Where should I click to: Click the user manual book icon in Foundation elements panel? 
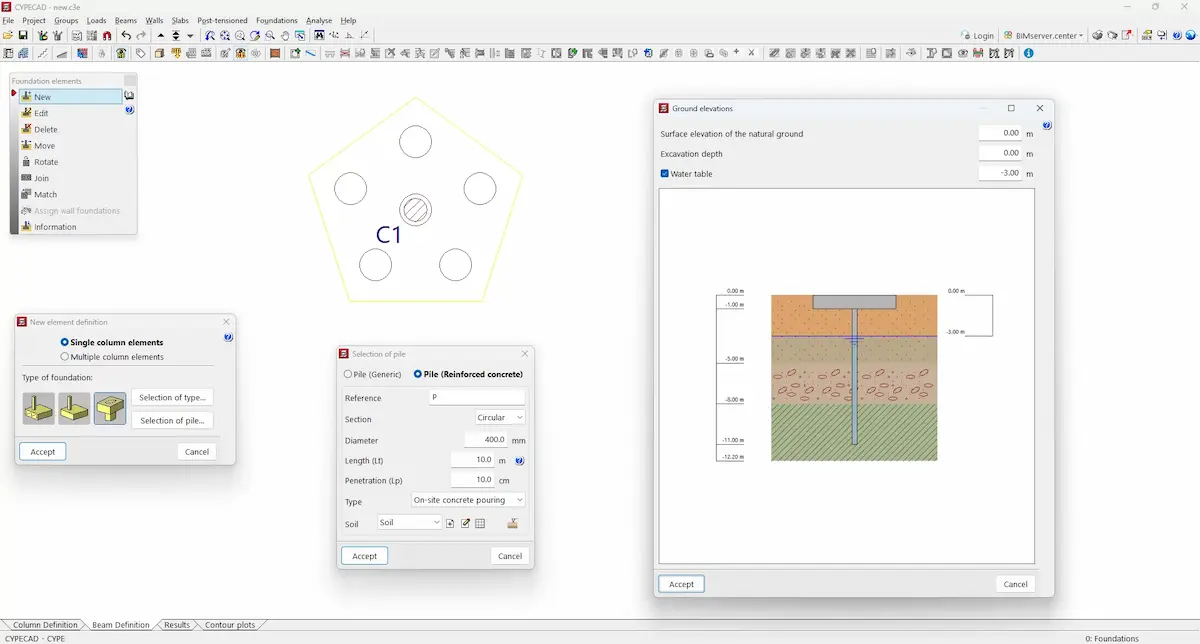click(x=130, y=96)
